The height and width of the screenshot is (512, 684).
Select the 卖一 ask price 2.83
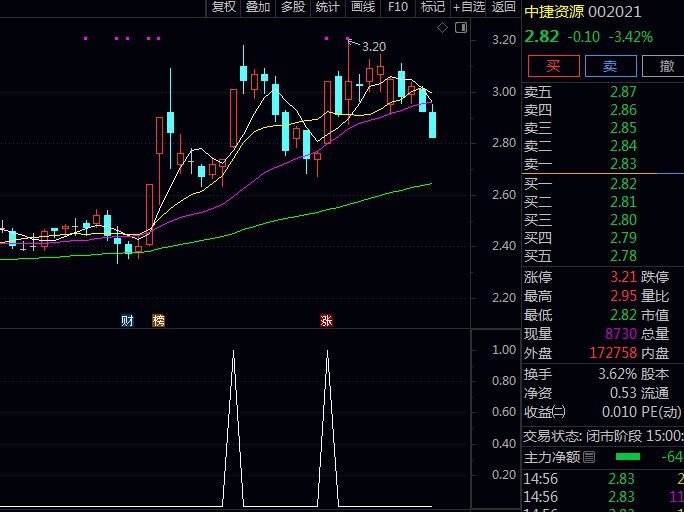click(x=622, y=164)
